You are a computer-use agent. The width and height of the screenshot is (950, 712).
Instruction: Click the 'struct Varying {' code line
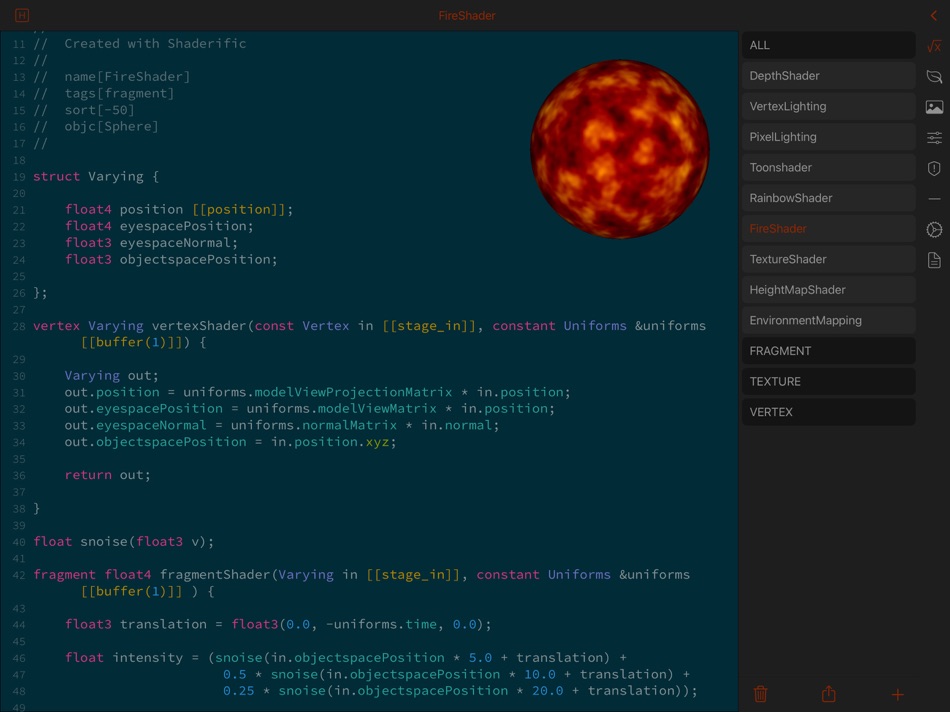pyautogui.click(x=96, y=176)
